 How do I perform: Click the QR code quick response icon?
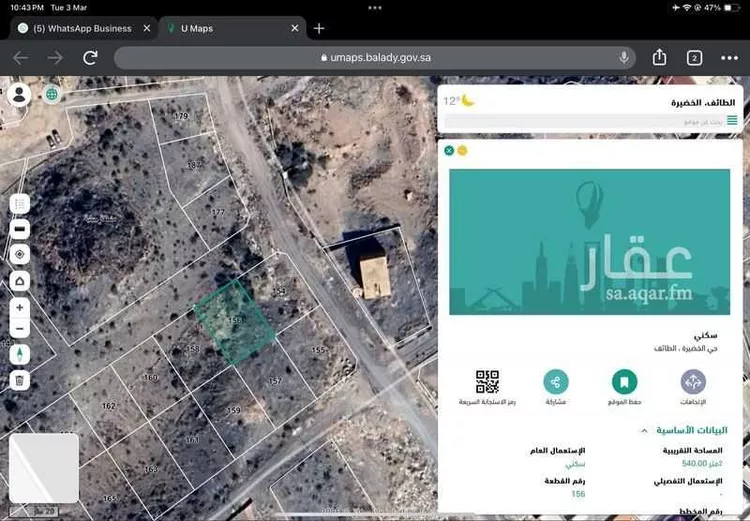(x=487, y=382)
